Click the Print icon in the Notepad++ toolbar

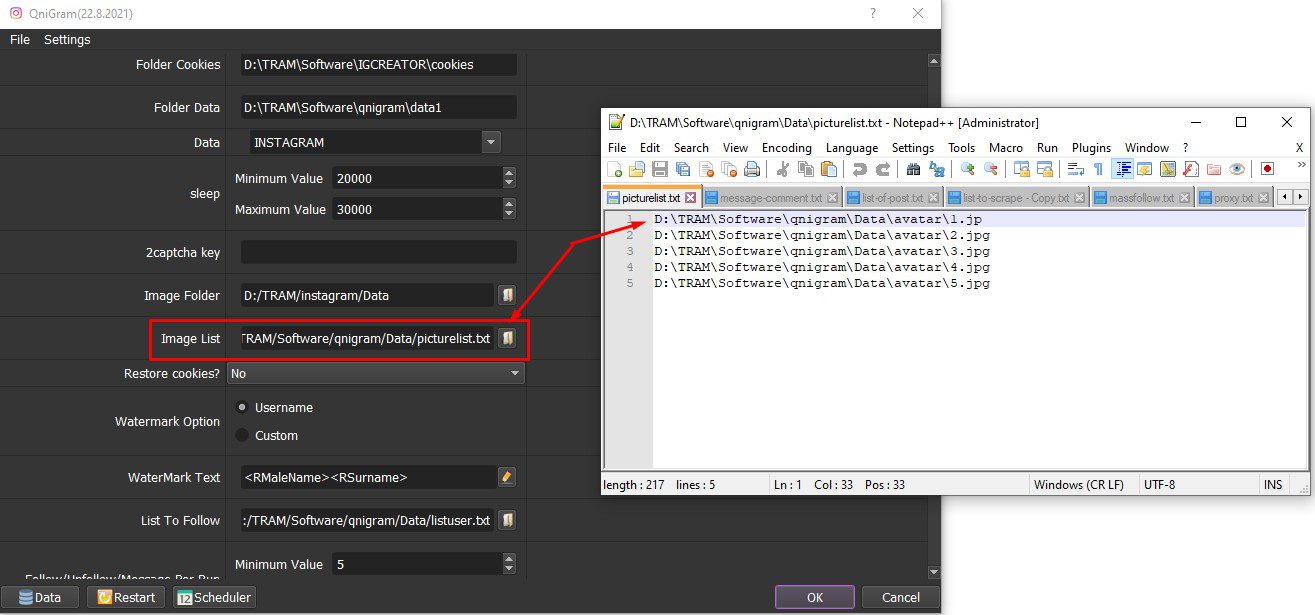click(752, 169)
